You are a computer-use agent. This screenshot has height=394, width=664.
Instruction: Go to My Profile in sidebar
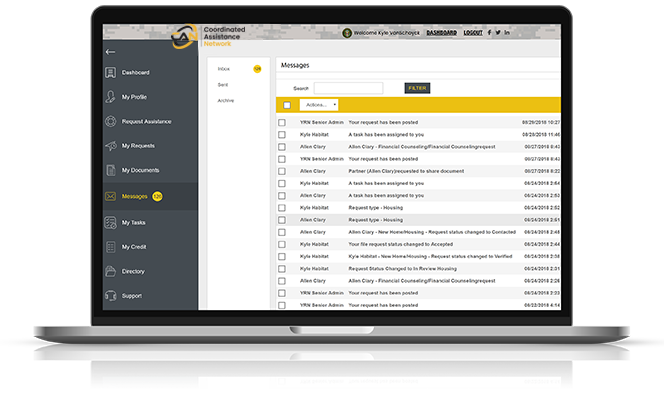click(134, 97)
